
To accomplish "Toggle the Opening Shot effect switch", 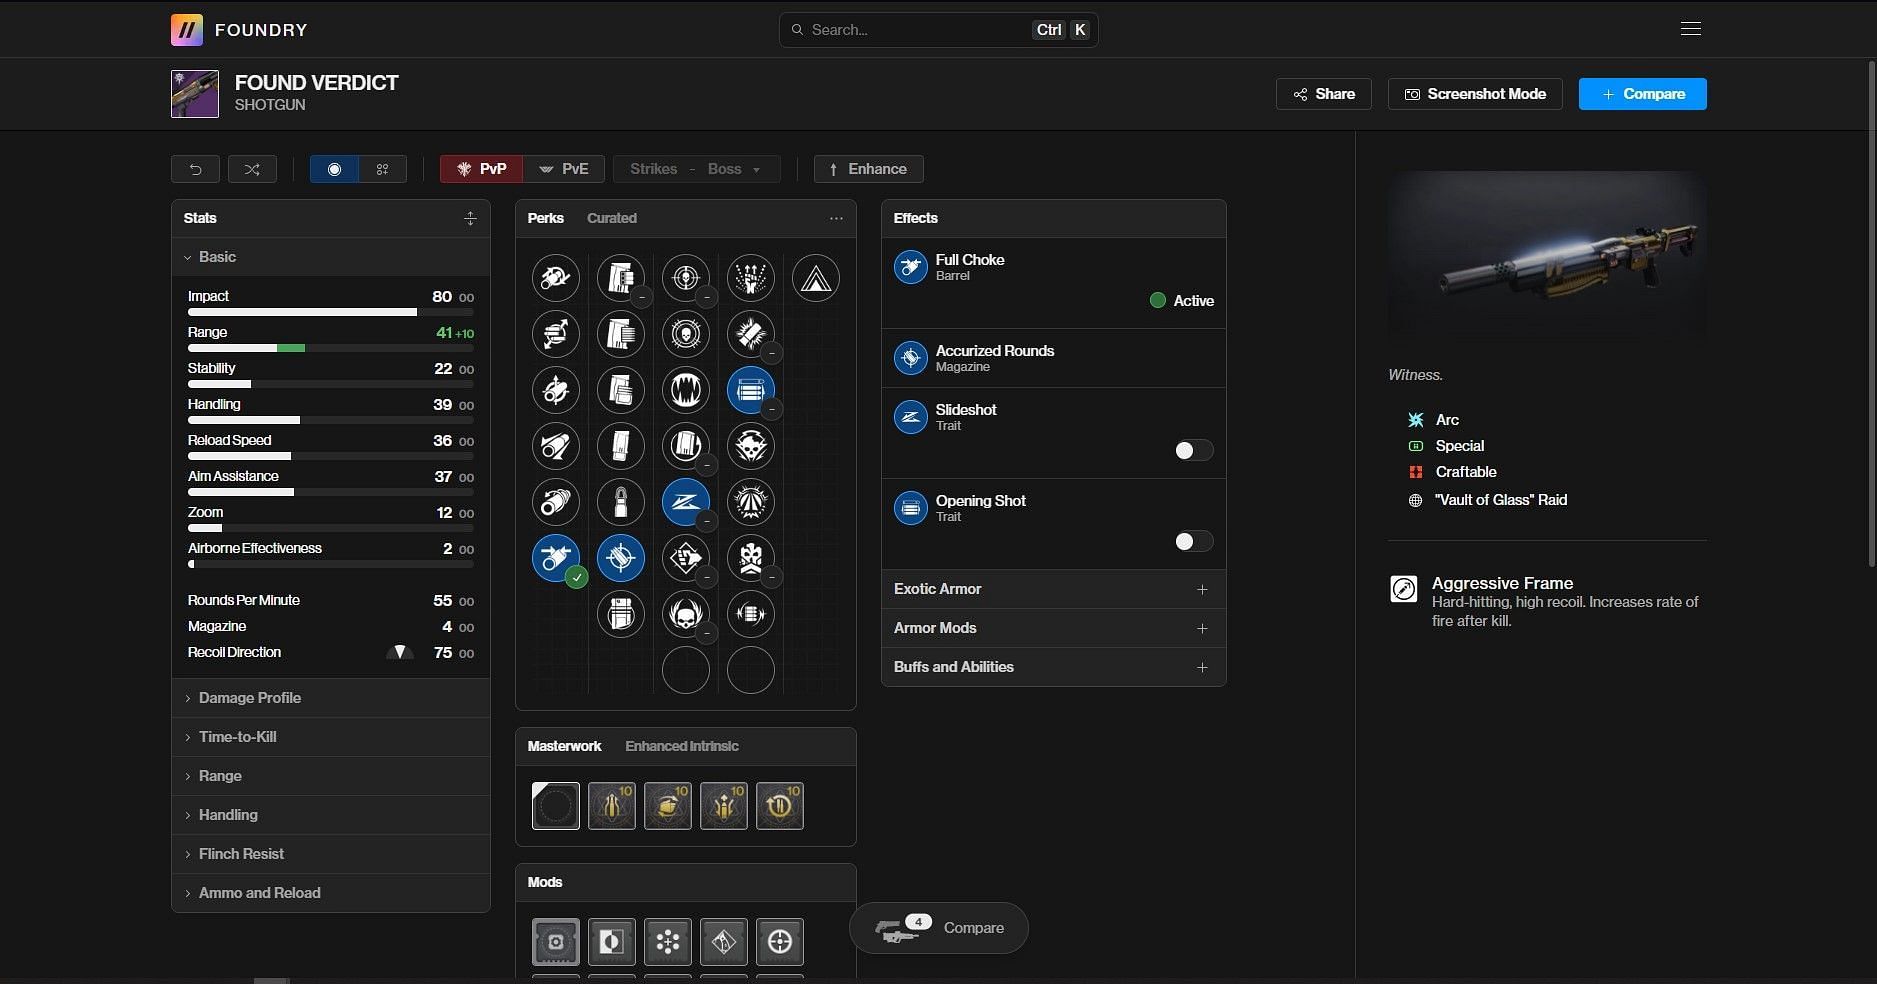I will [x=1193, y=541].
